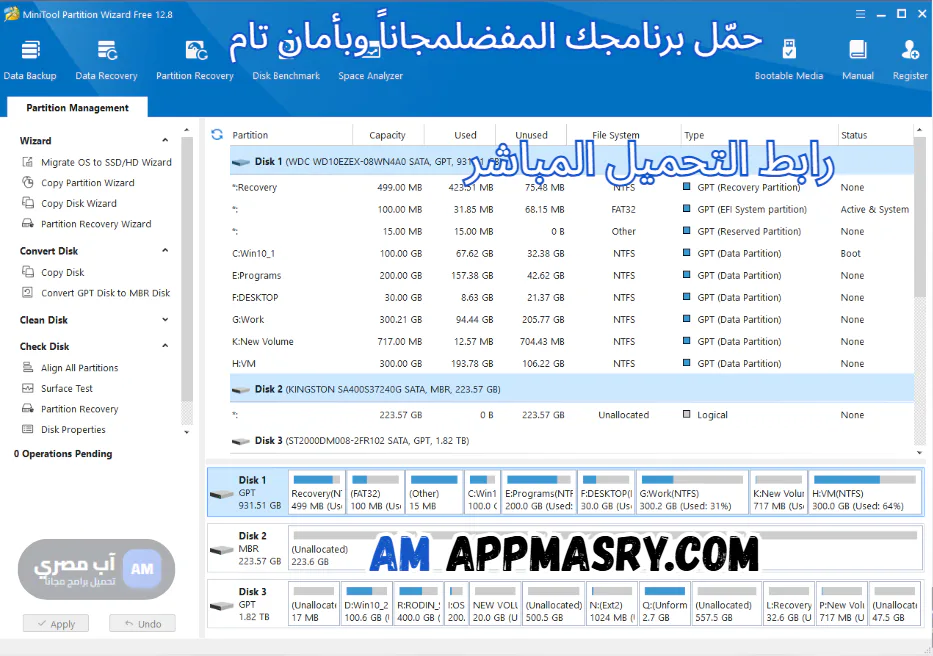
Task: Click the Undo button
Action: click(x=142, y=623)
